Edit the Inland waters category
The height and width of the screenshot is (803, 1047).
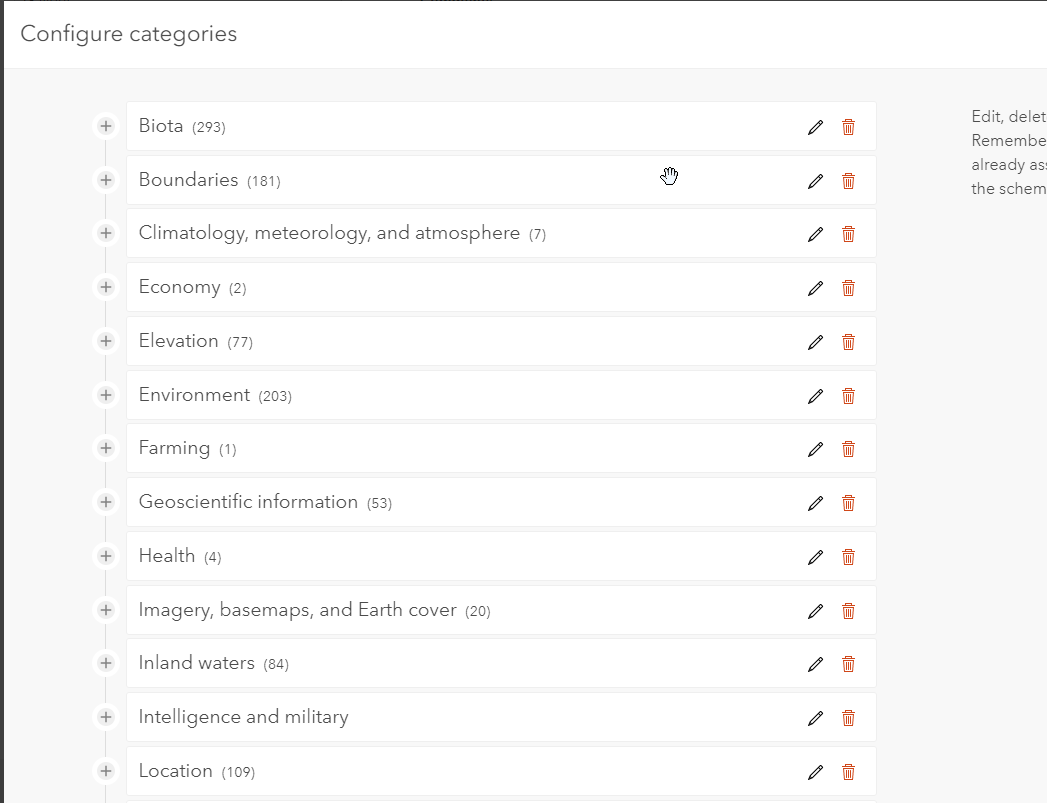(815, 663)
